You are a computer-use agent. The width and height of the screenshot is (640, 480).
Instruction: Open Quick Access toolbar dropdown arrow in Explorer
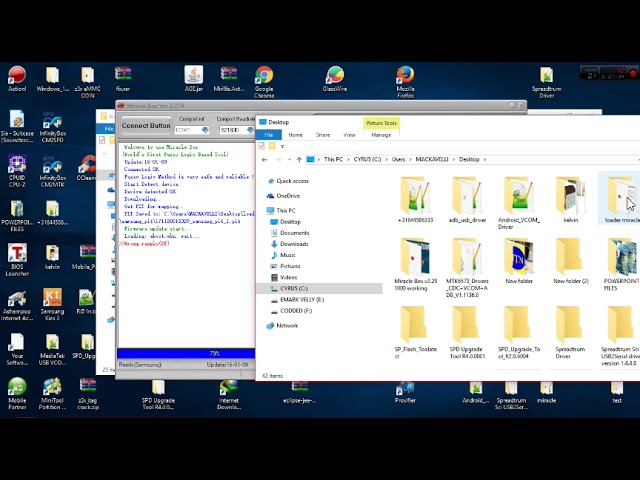tap(282, 146)
